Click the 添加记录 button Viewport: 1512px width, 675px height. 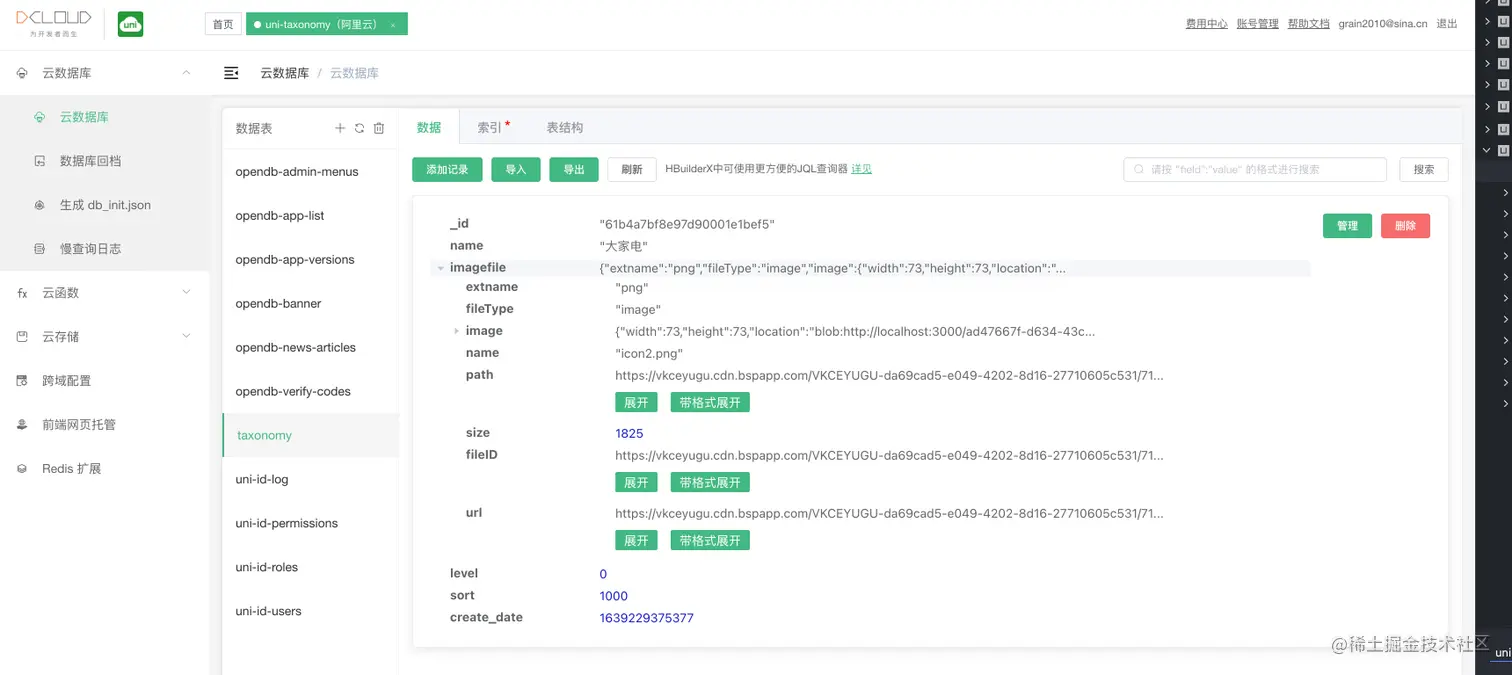click(x=447, y=170)
